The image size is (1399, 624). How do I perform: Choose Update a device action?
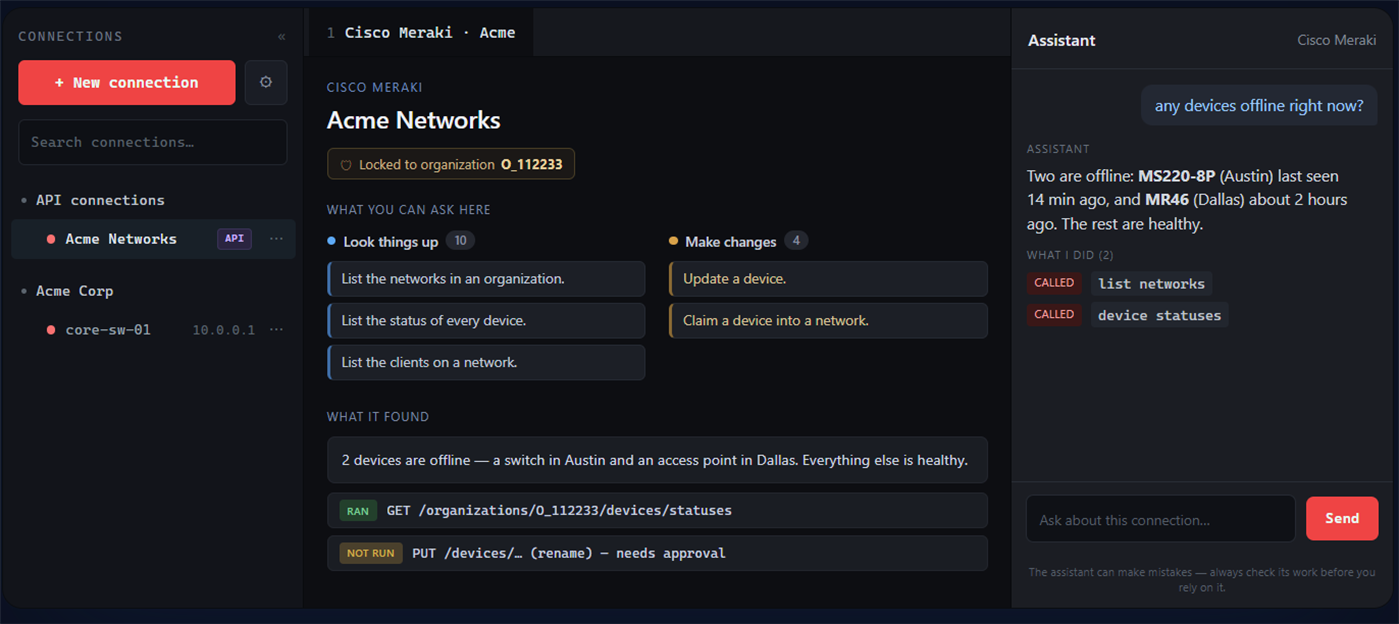tap(828, 279)
